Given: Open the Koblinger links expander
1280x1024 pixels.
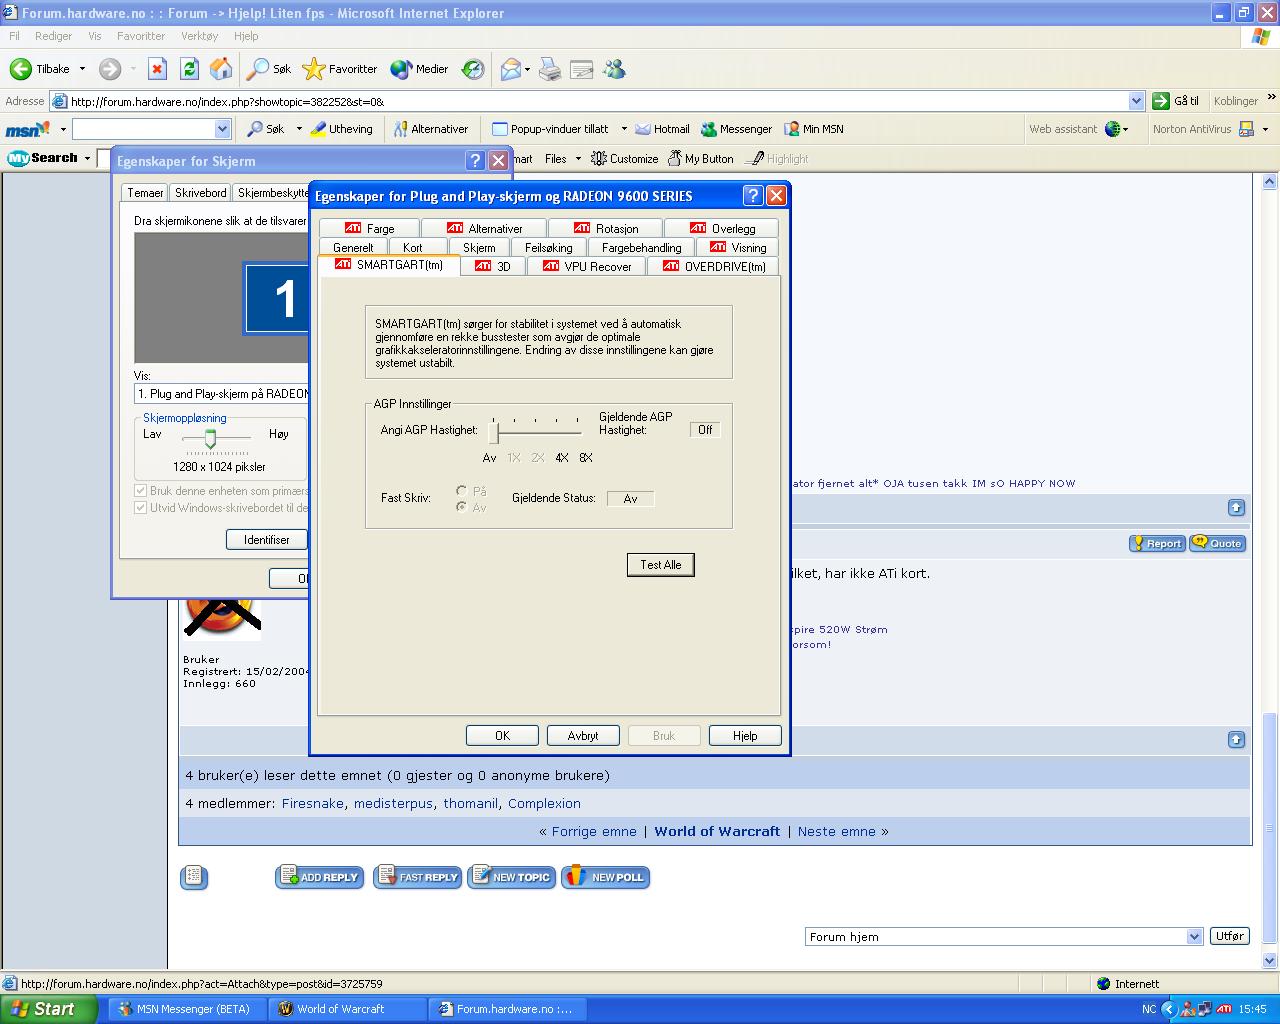Looking at the screenshot, I should click(1271, 99).
